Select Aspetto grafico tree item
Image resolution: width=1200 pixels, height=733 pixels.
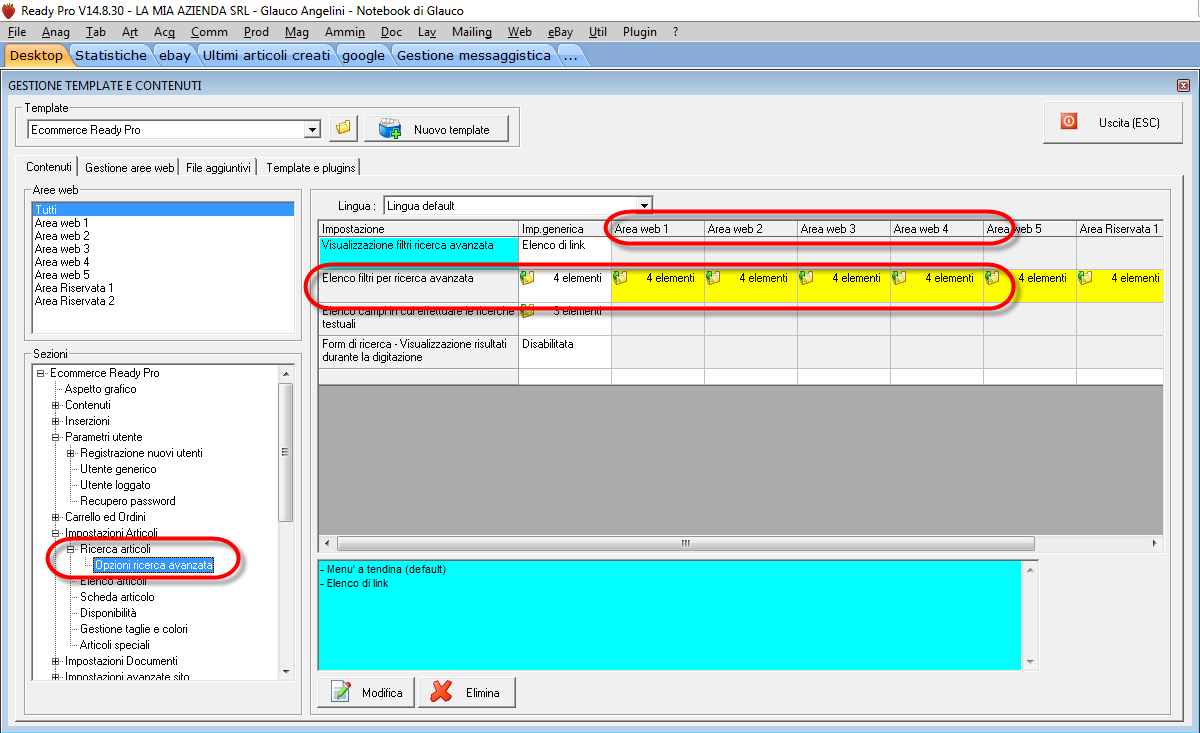[101, 389]
